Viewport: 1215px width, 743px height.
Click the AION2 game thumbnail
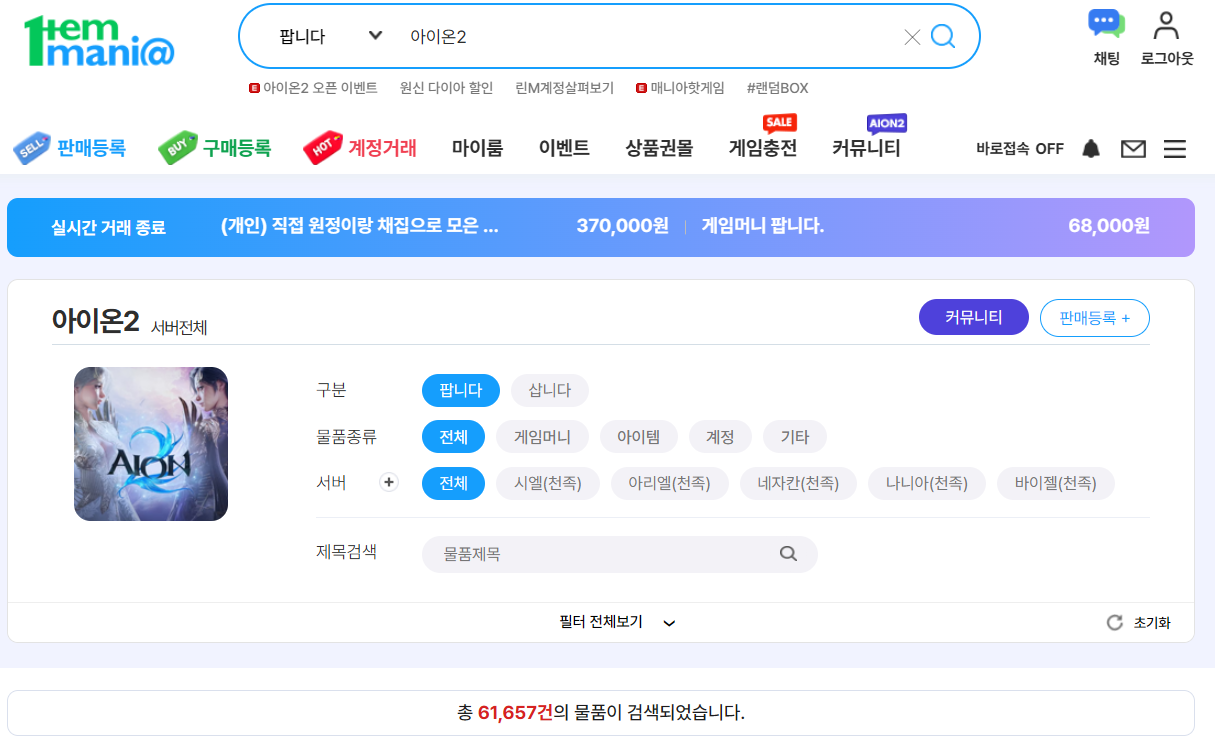(x=151, y=444)
